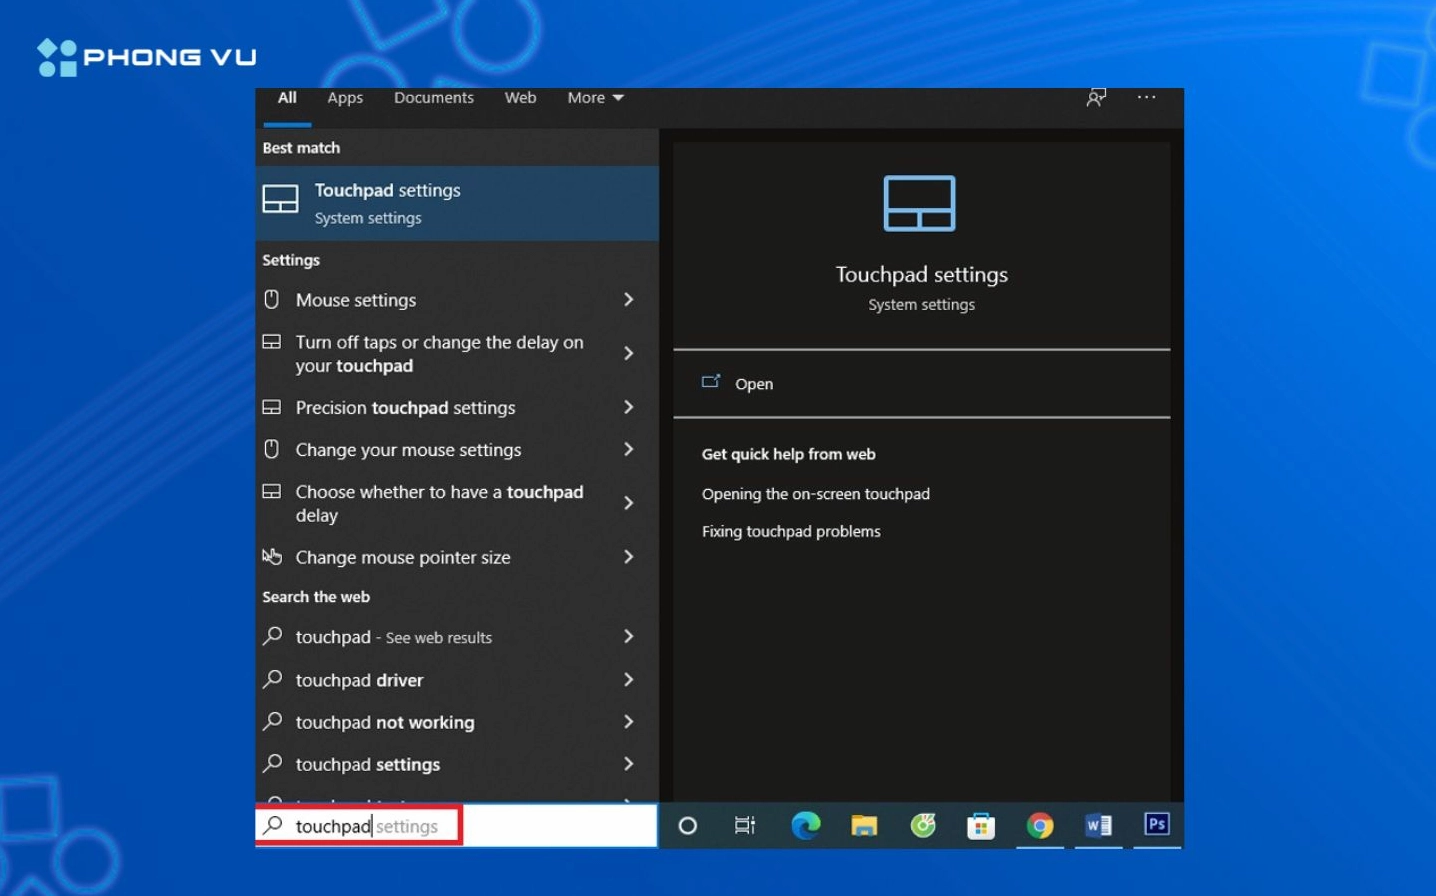Open the feedback person icon
1436x896 pixels.
[1096, 97]
